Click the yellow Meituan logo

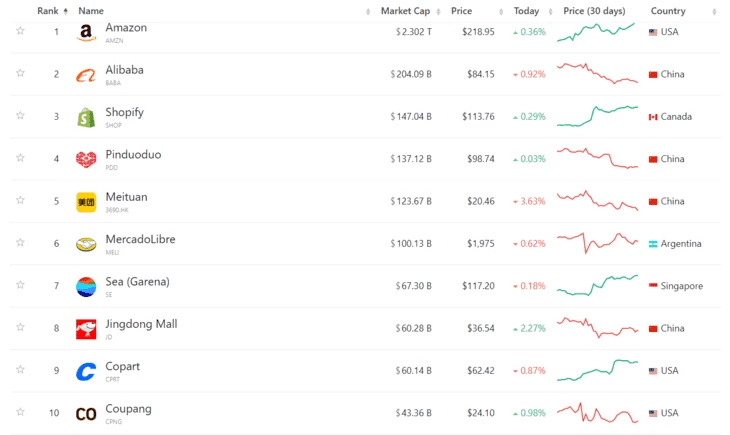tap(86, 202)
